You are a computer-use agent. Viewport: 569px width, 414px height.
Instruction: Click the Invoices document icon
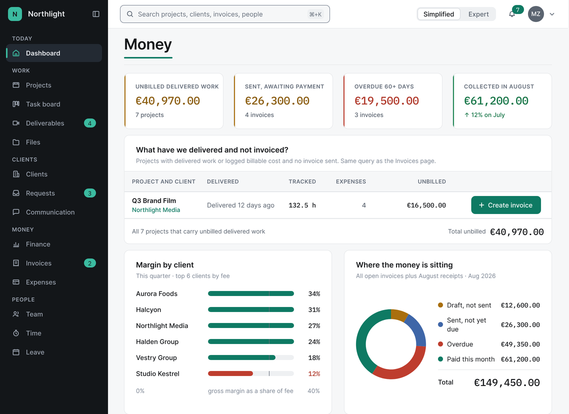click(16, 263)
